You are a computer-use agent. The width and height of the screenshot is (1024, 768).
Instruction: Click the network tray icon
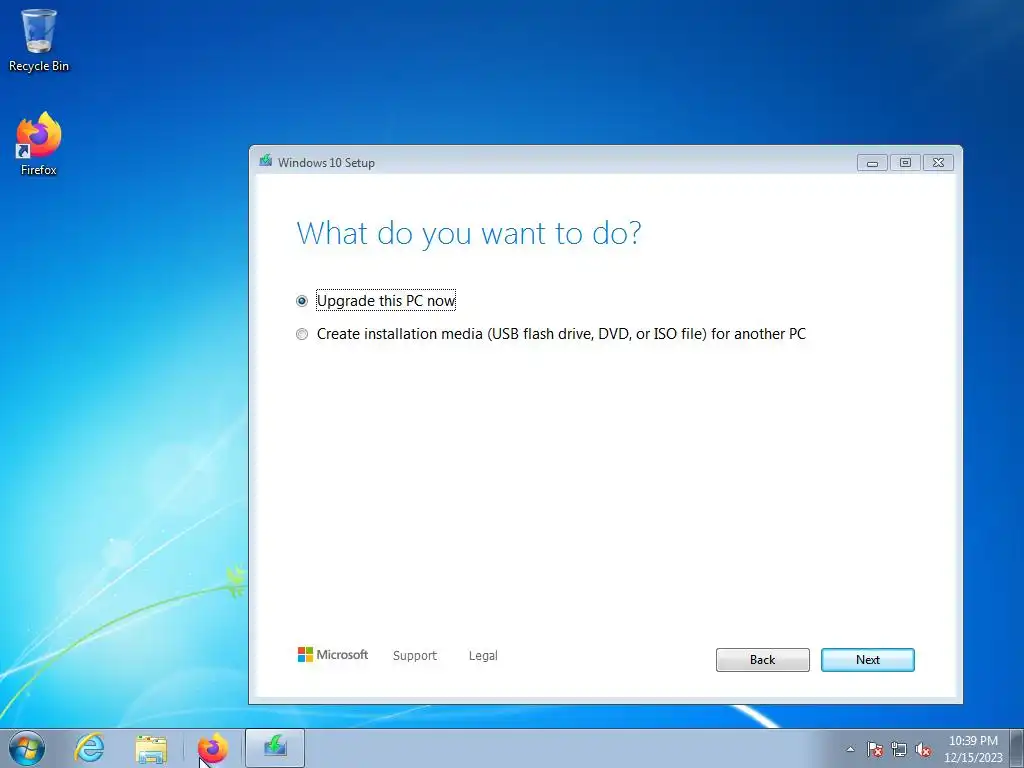pyautogui.click(x=899, y=749)
